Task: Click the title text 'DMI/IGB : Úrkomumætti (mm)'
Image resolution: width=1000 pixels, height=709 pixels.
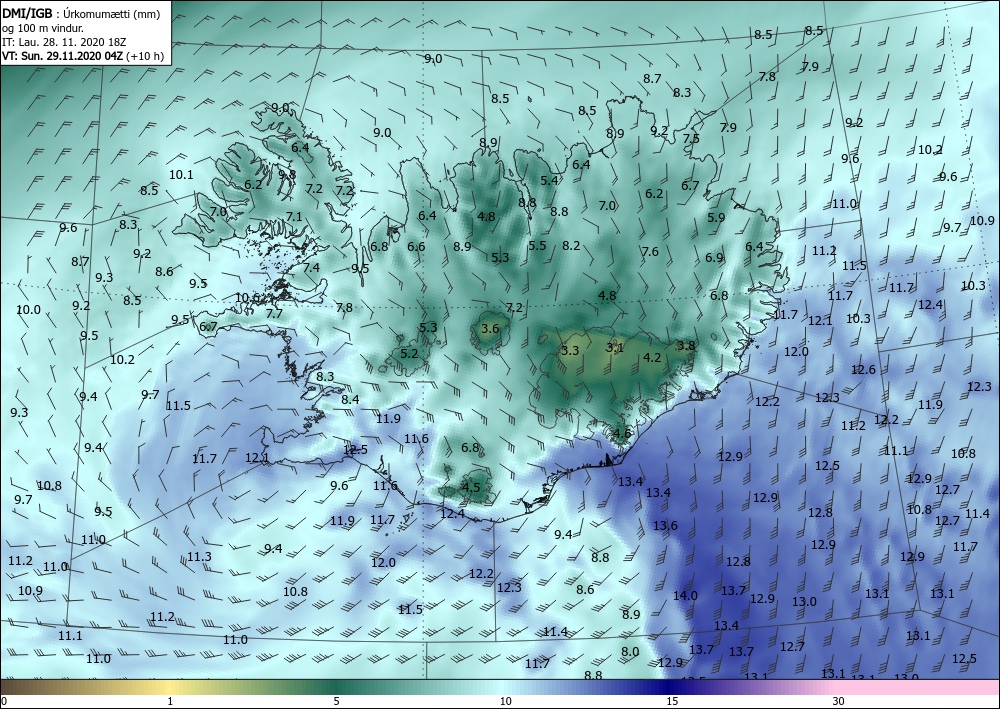Action: pyautogui.click(x=81, y=14)
